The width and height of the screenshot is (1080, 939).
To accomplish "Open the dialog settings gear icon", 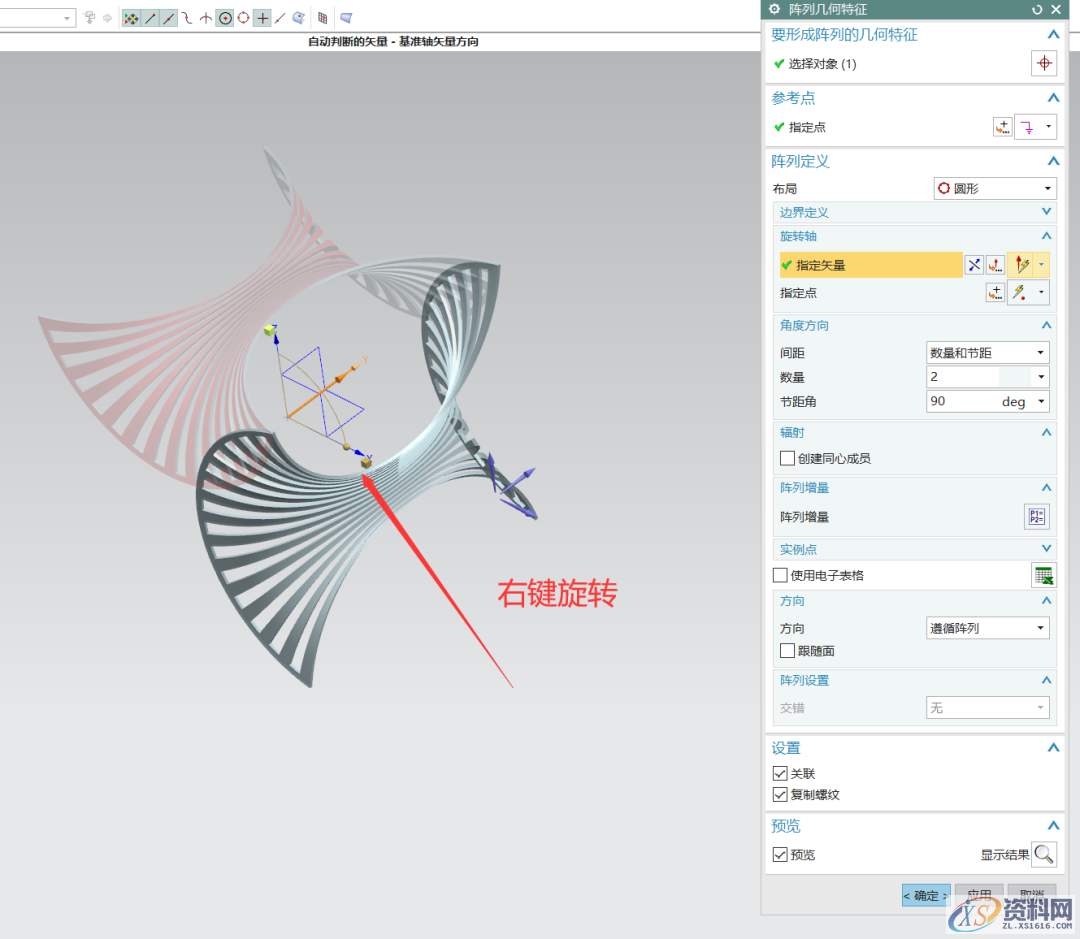I will (774, 9).
